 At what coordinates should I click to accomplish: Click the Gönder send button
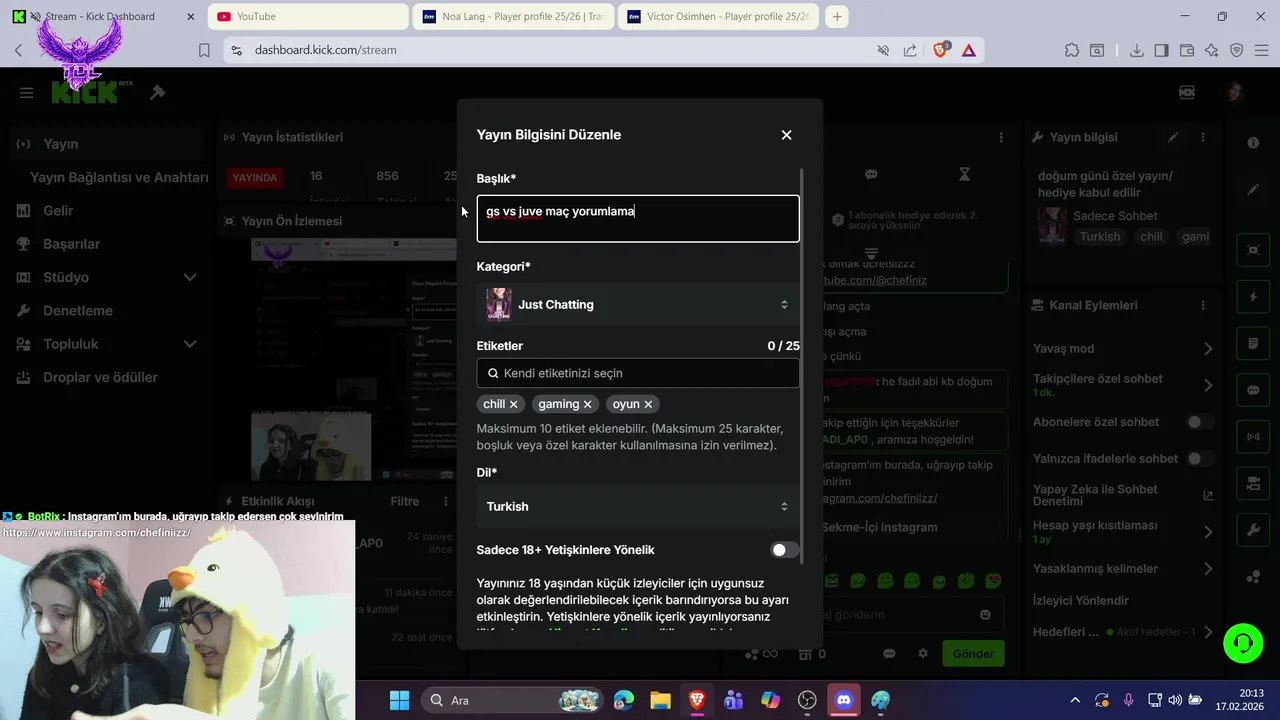973,654
